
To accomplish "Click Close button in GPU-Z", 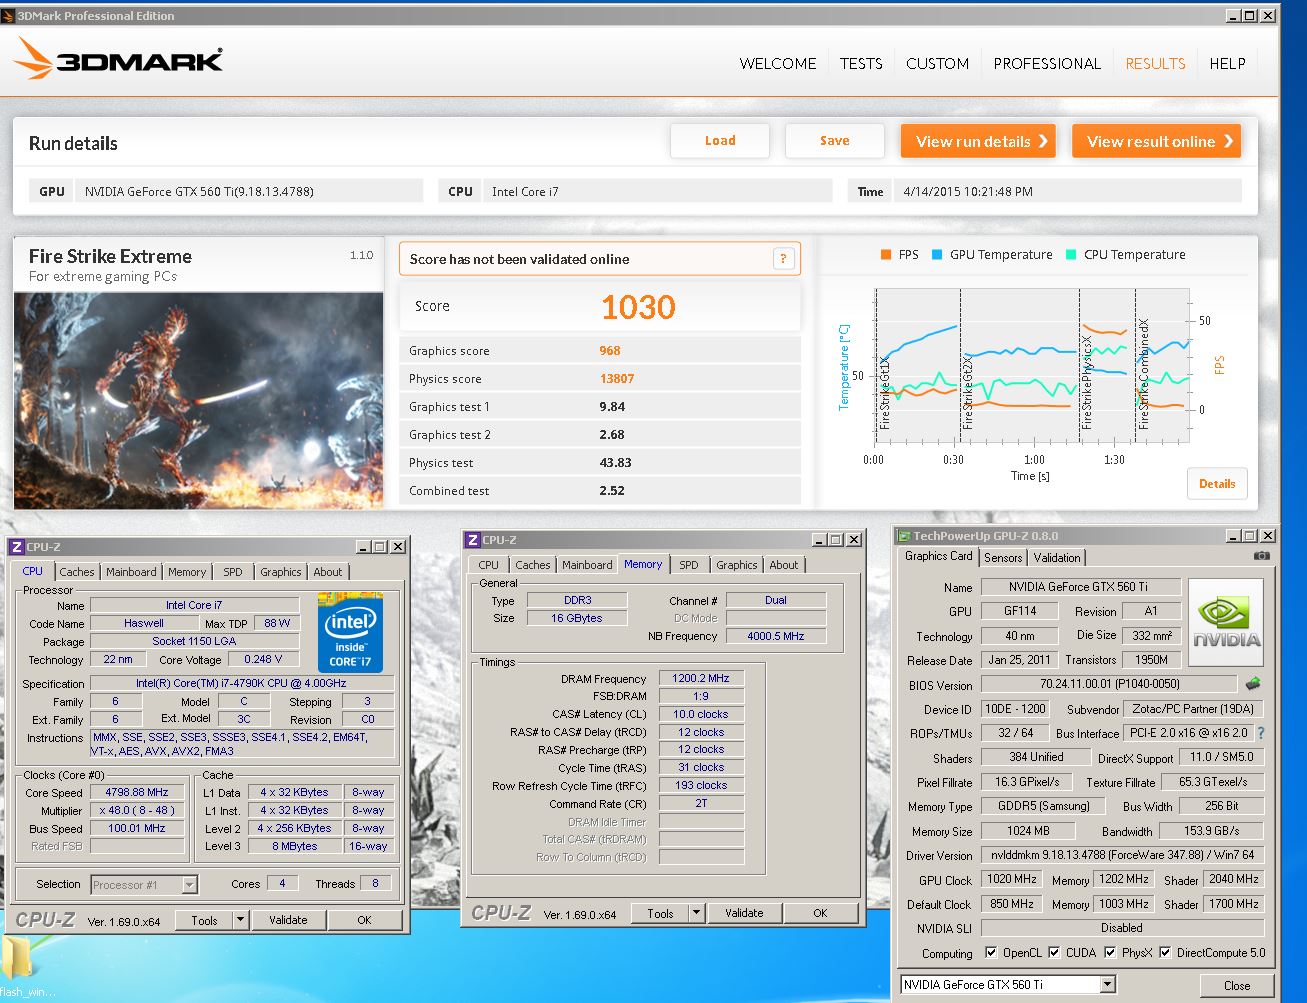I will click(1237, 985).
